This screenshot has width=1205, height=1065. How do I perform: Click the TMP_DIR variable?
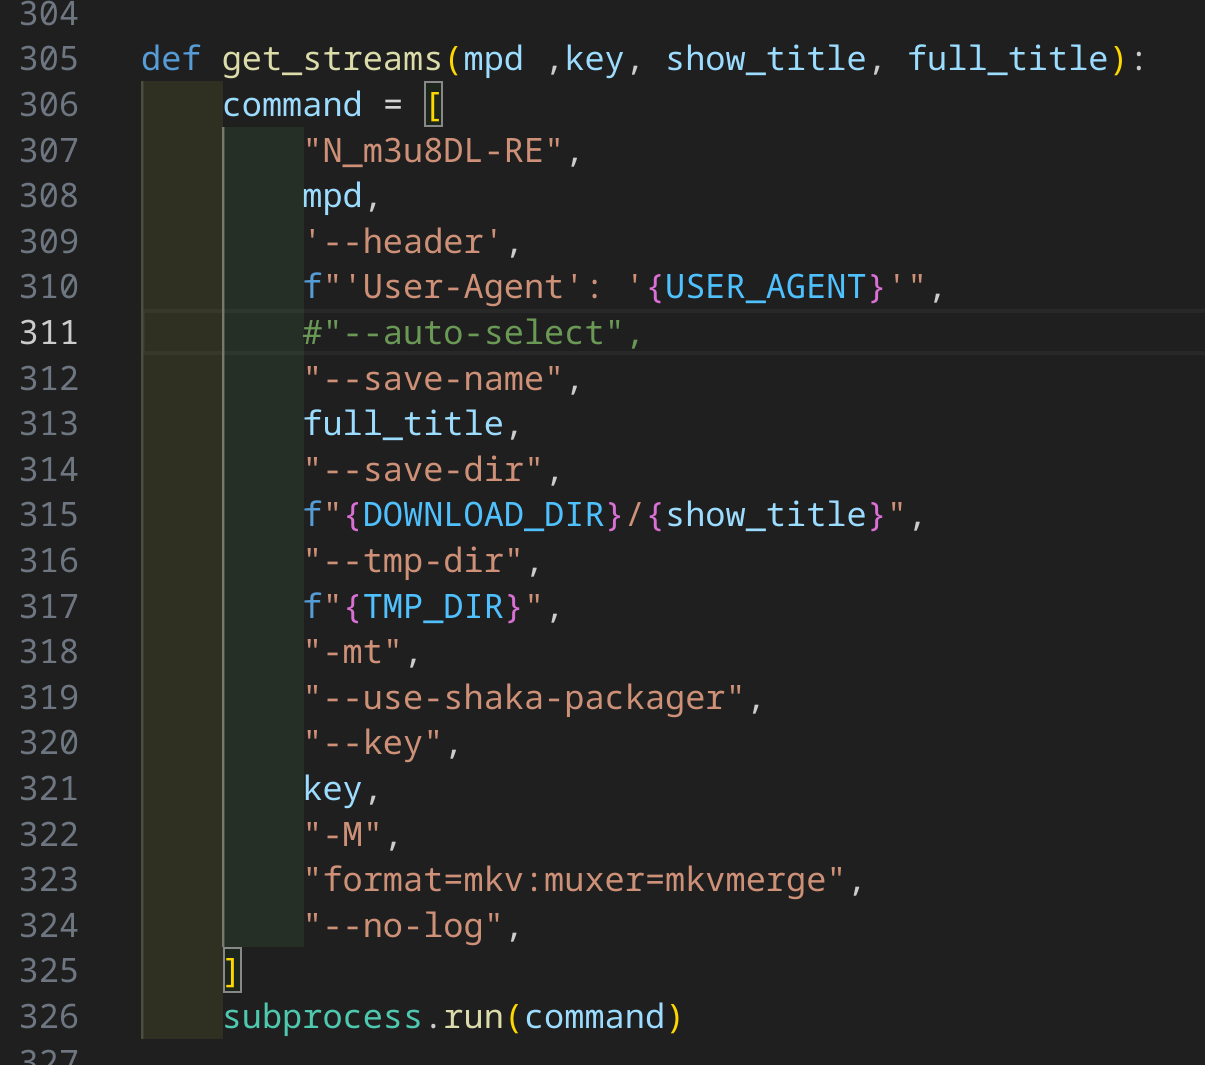[x=433, y=607]
